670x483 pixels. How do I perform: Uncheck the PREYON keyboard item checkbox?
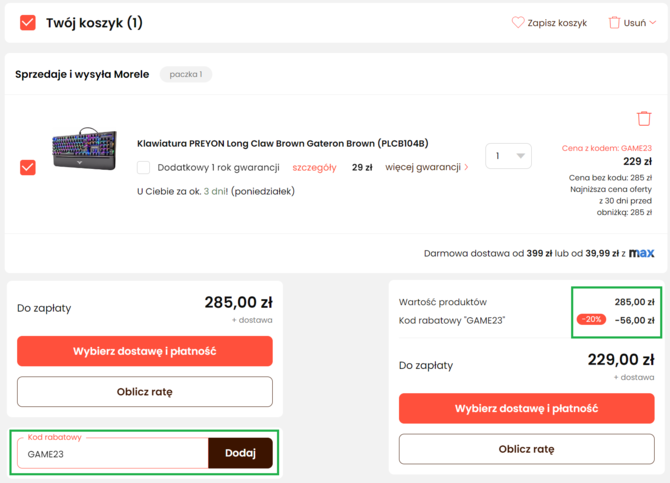pyautogui.click(x=28, y=167)
